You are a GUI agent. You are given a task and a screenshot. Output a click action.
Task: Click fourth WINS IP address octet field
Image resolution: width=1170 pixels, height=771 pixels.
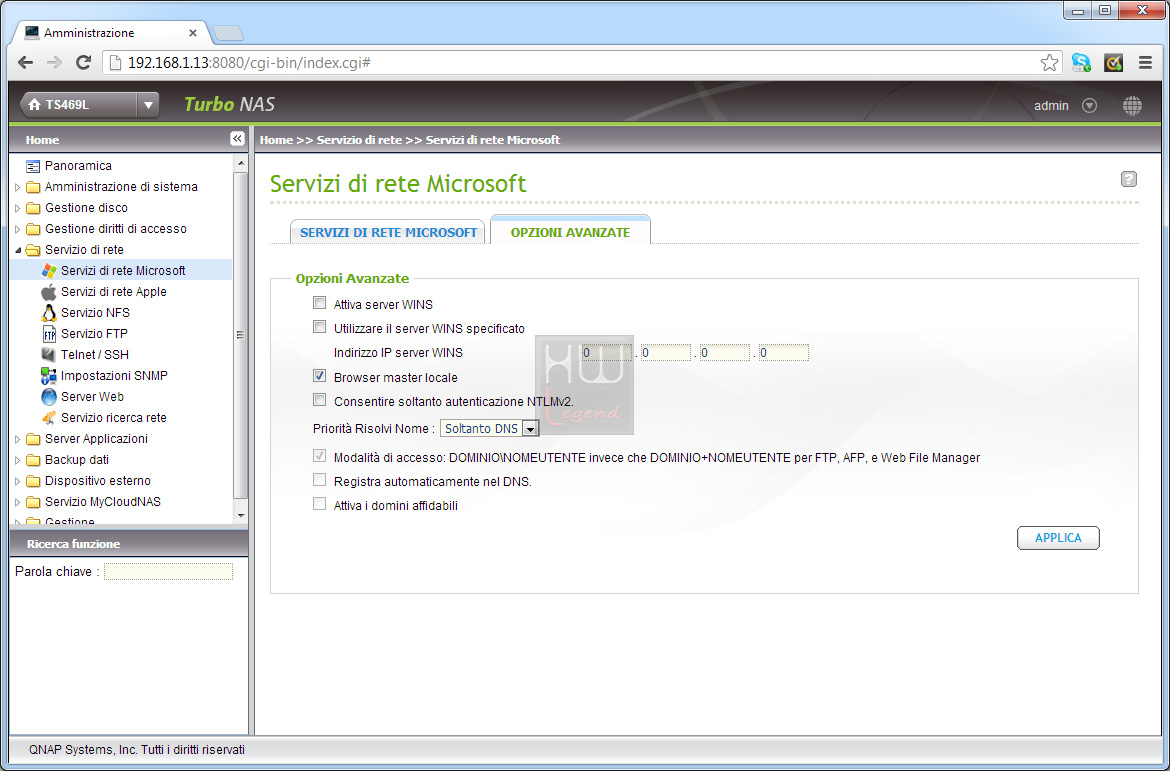tap(783, 352)
